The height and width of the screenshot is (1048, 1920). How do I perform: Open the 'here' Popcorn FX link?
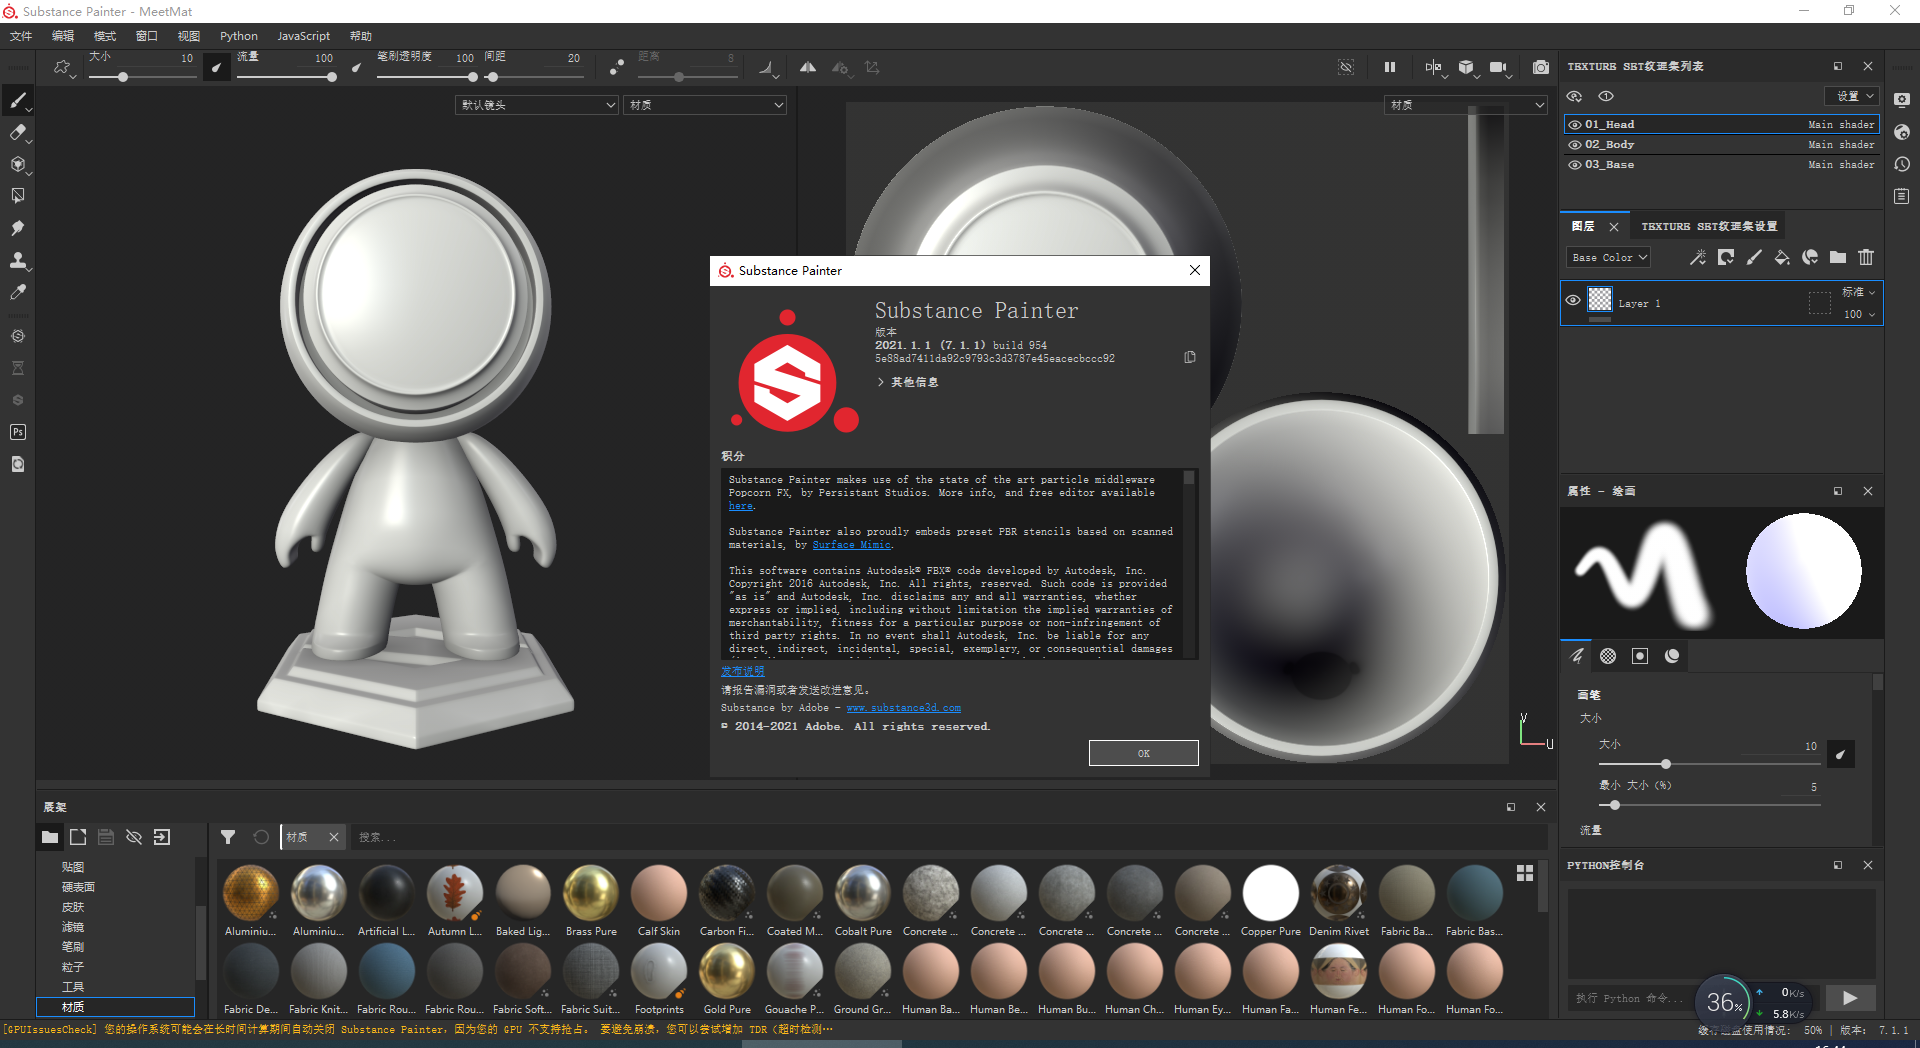tap(740, 506)
